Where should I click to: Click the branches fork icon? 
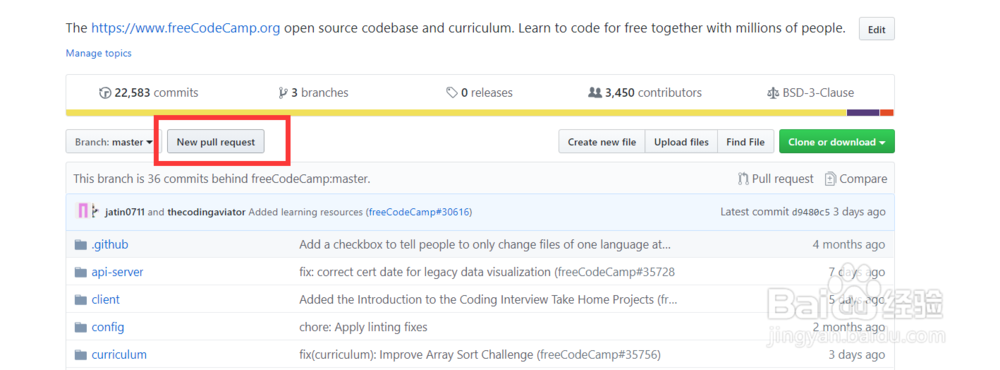pos(283,93)
